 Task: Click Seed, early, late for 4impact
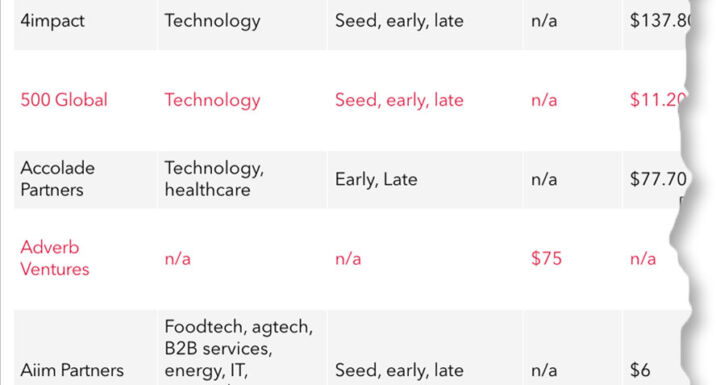click(x=399, y=21)
